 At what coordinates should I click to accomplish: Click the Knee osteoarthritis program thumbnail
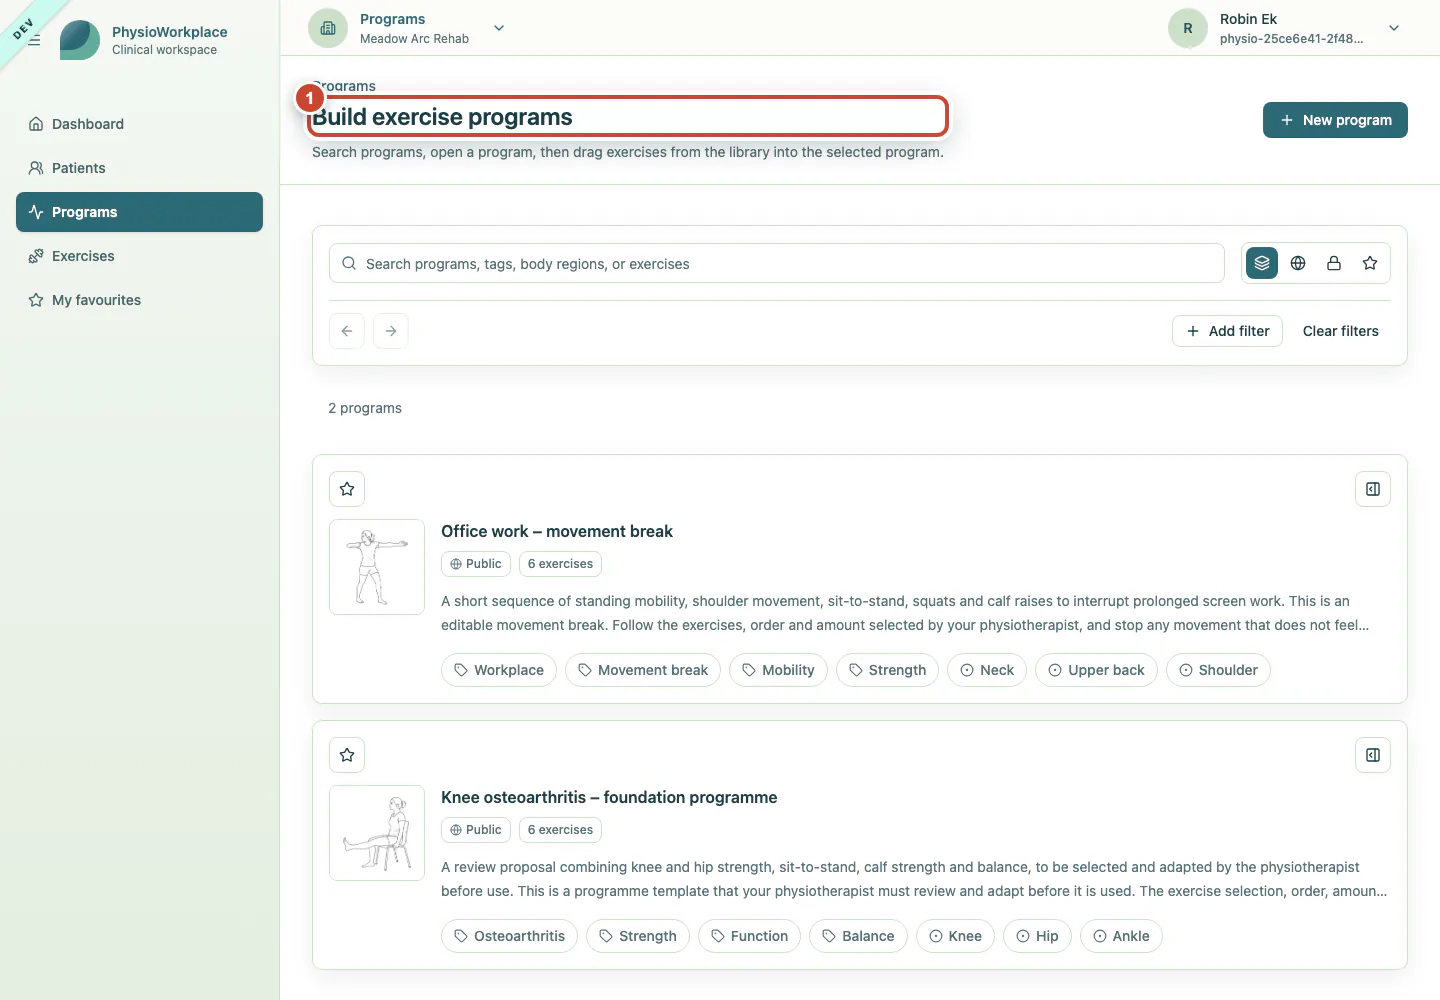(x=377, y=833)
